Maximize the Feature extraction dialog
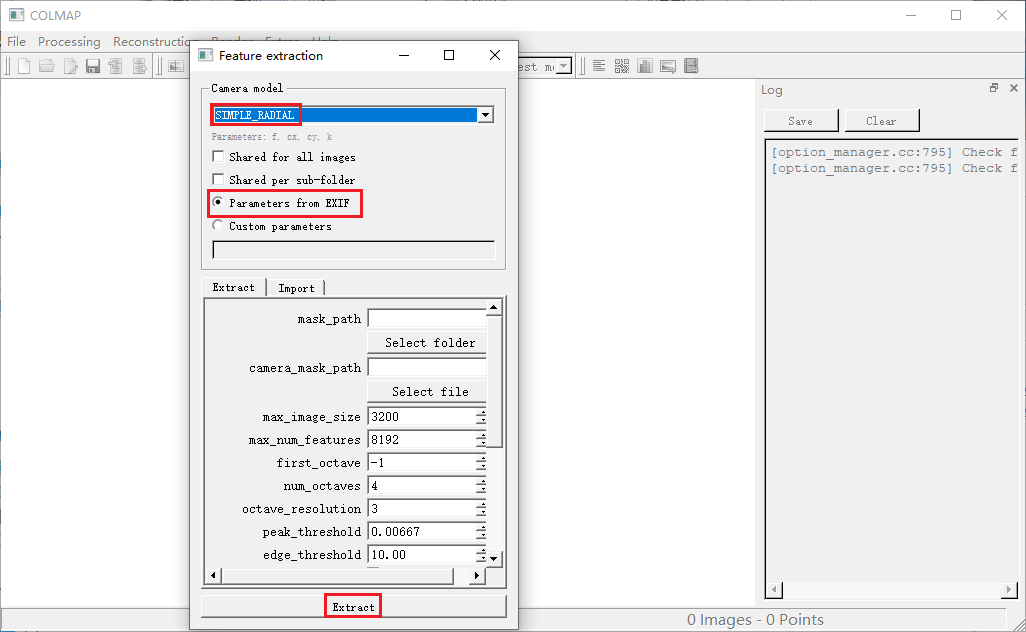 449,56
